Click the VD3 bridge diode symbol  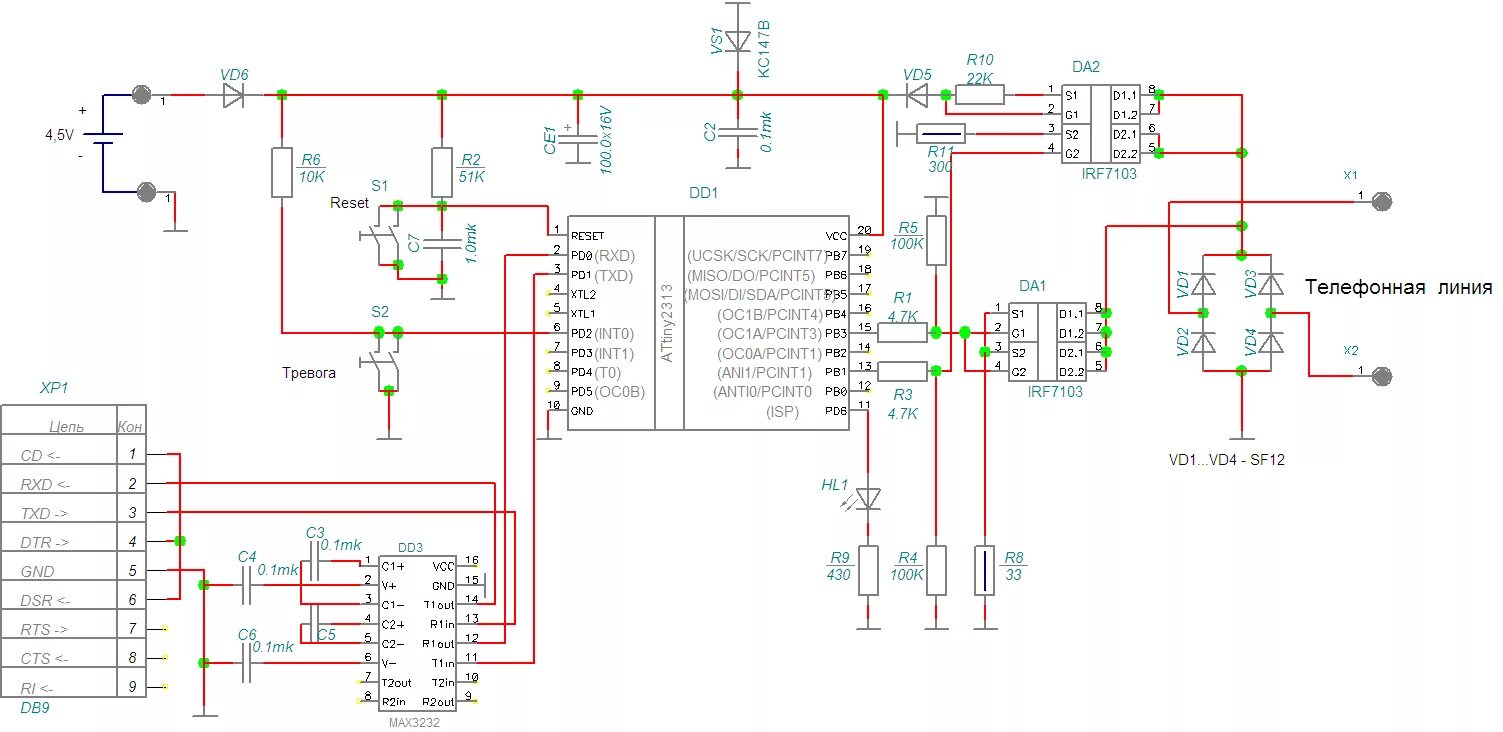[x=1271, y=284]
